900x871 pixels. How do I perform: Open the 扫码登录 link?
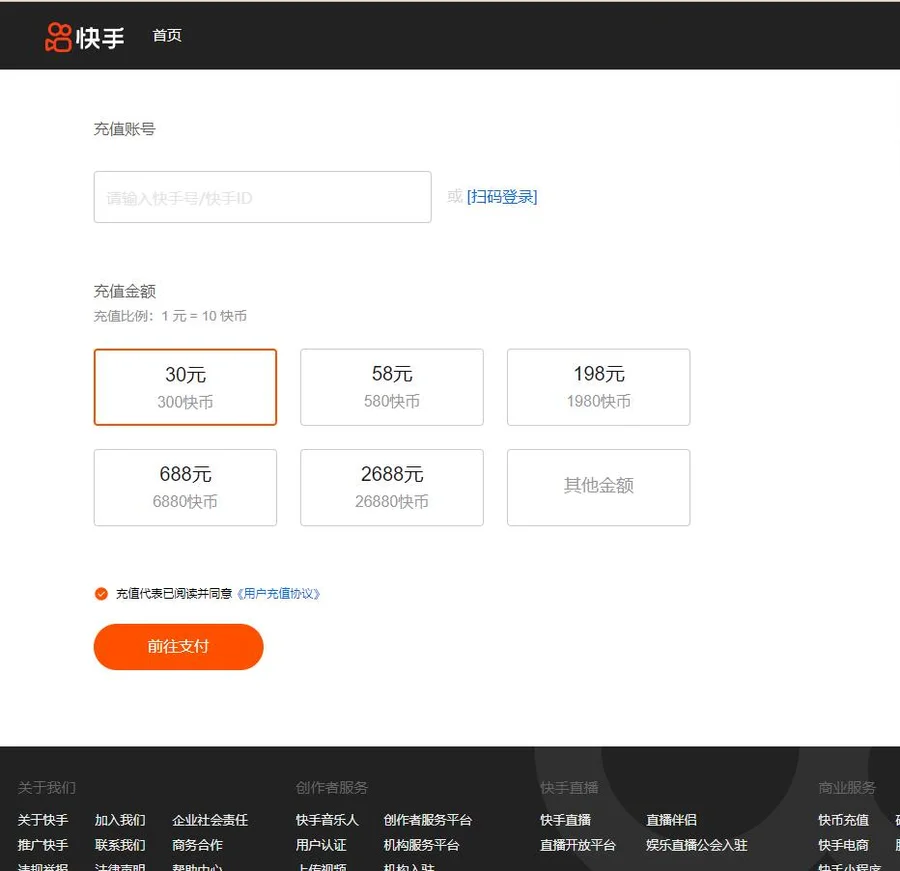point(502,197)
